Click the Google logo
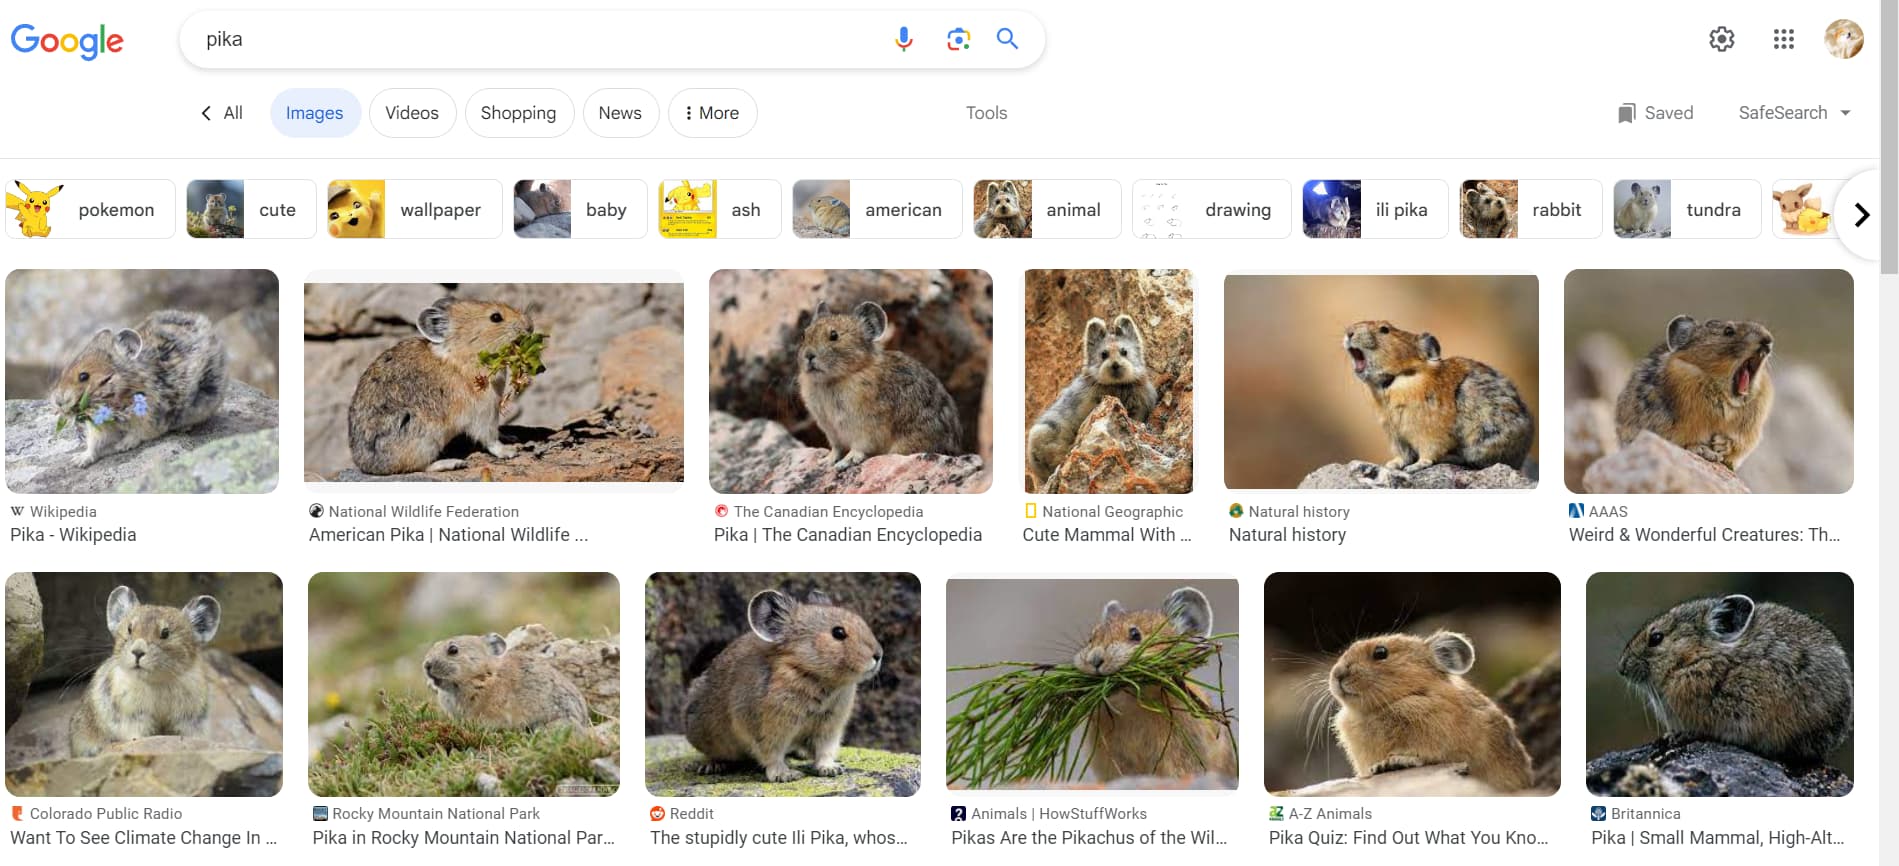Viewport: 1899px width, 866px height. coord(67,40)
